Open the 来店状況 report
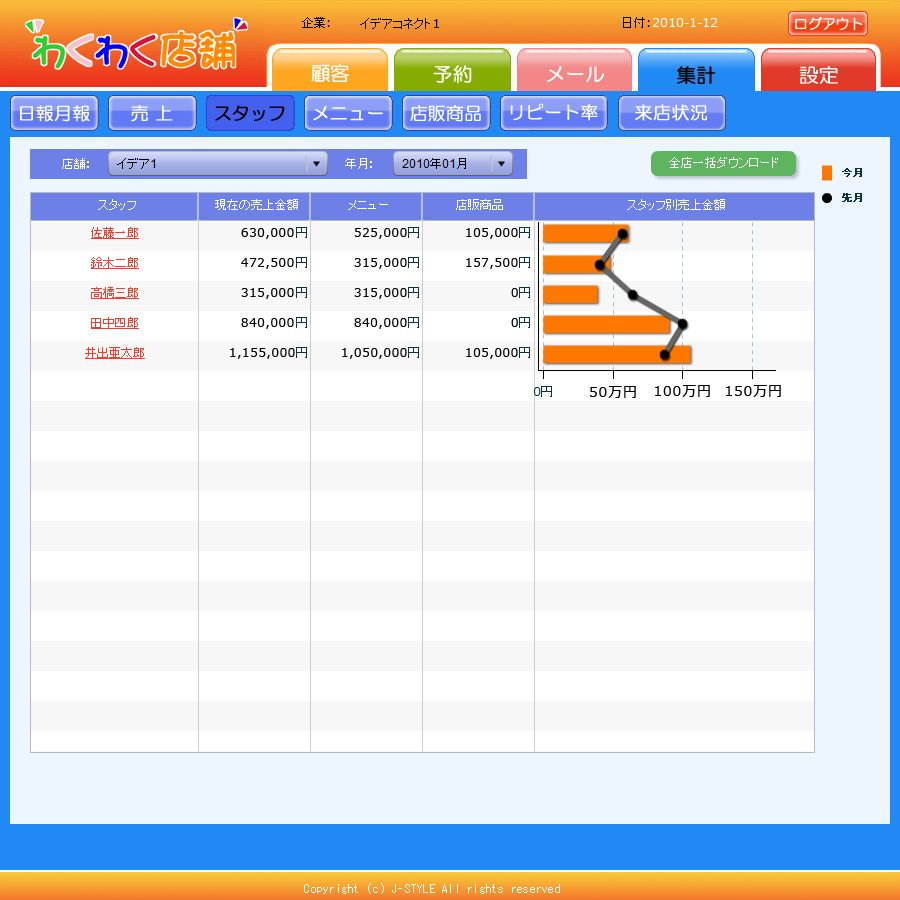 point(671,114)
